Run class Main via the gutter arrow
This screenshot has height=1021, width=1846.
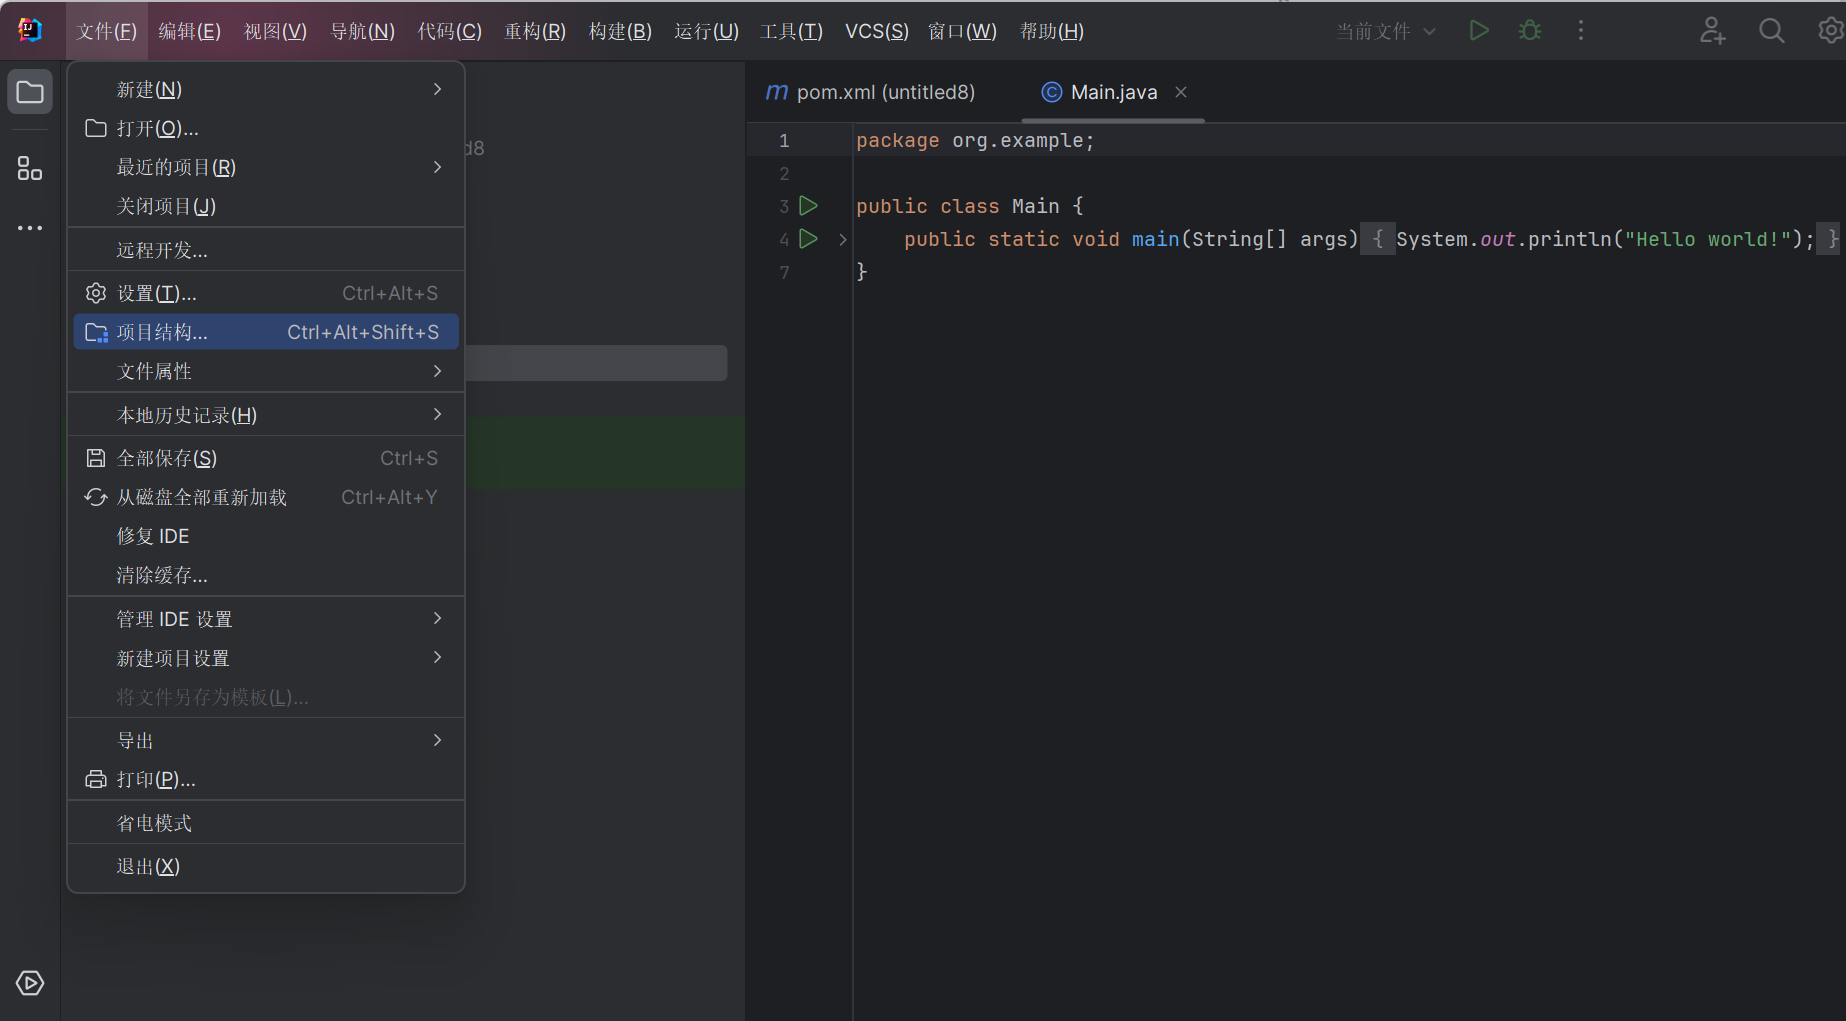pos(809,205)
